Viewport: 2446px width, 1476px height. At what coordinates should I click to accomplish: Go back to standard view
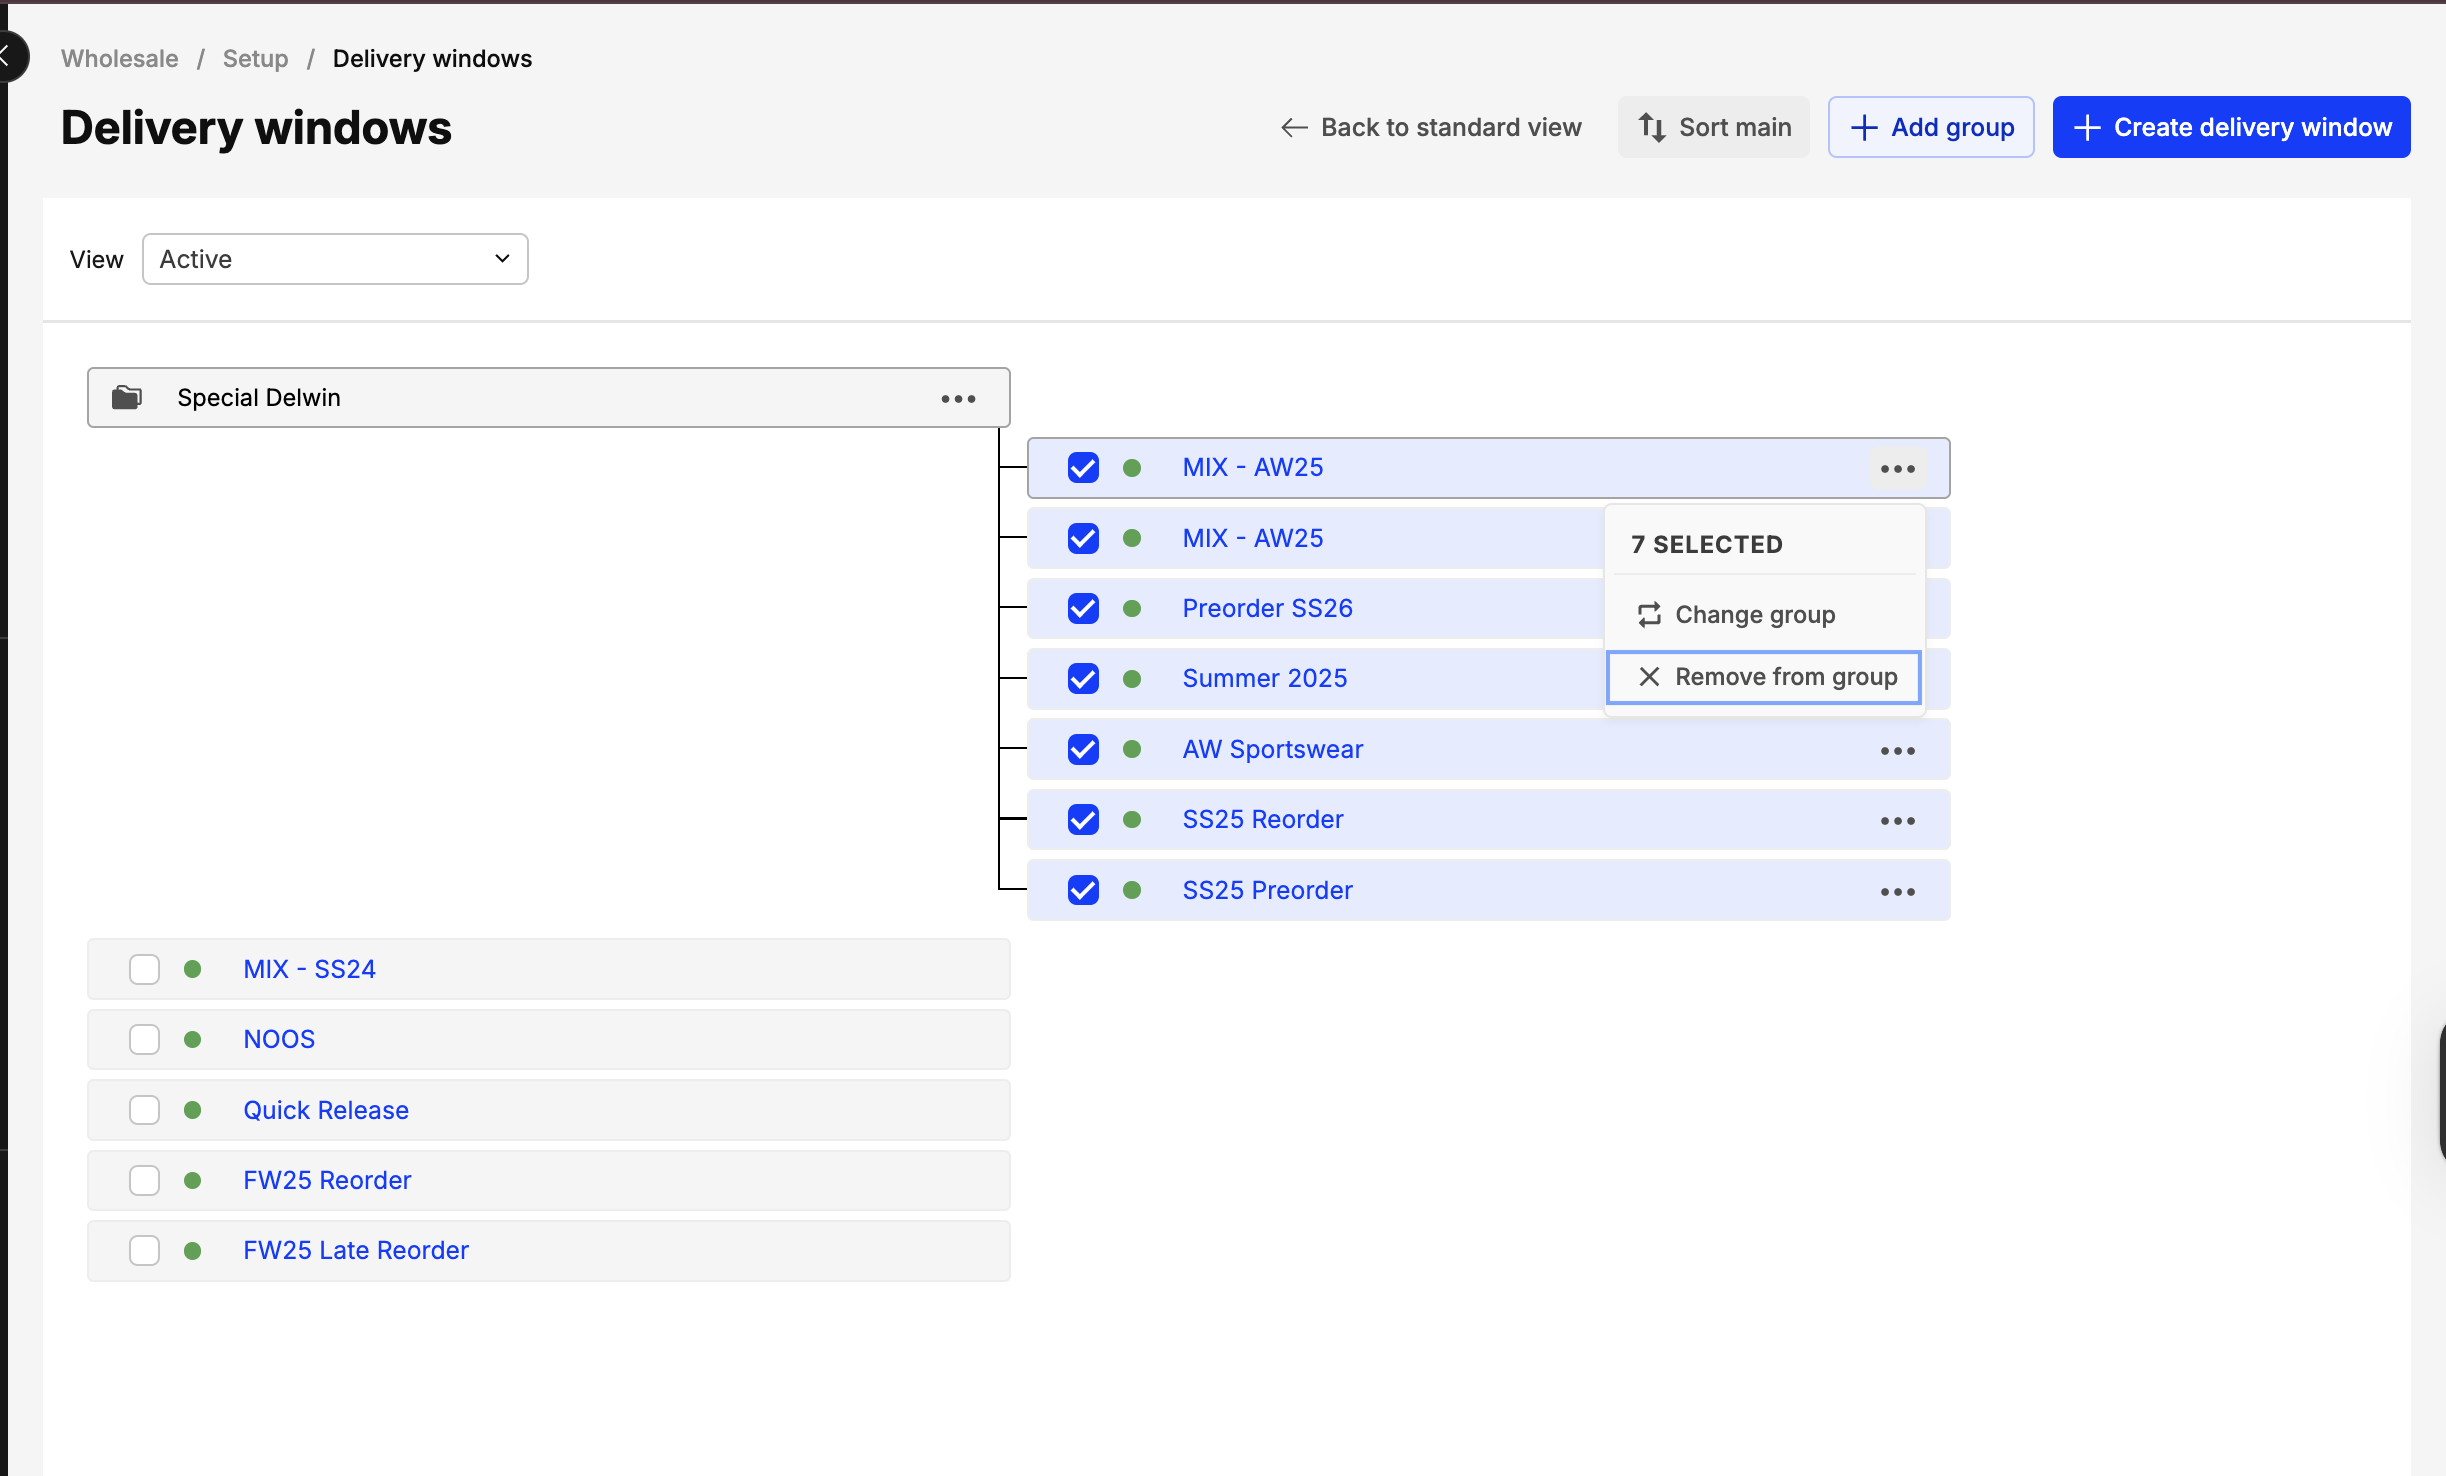click(1430, 127)
